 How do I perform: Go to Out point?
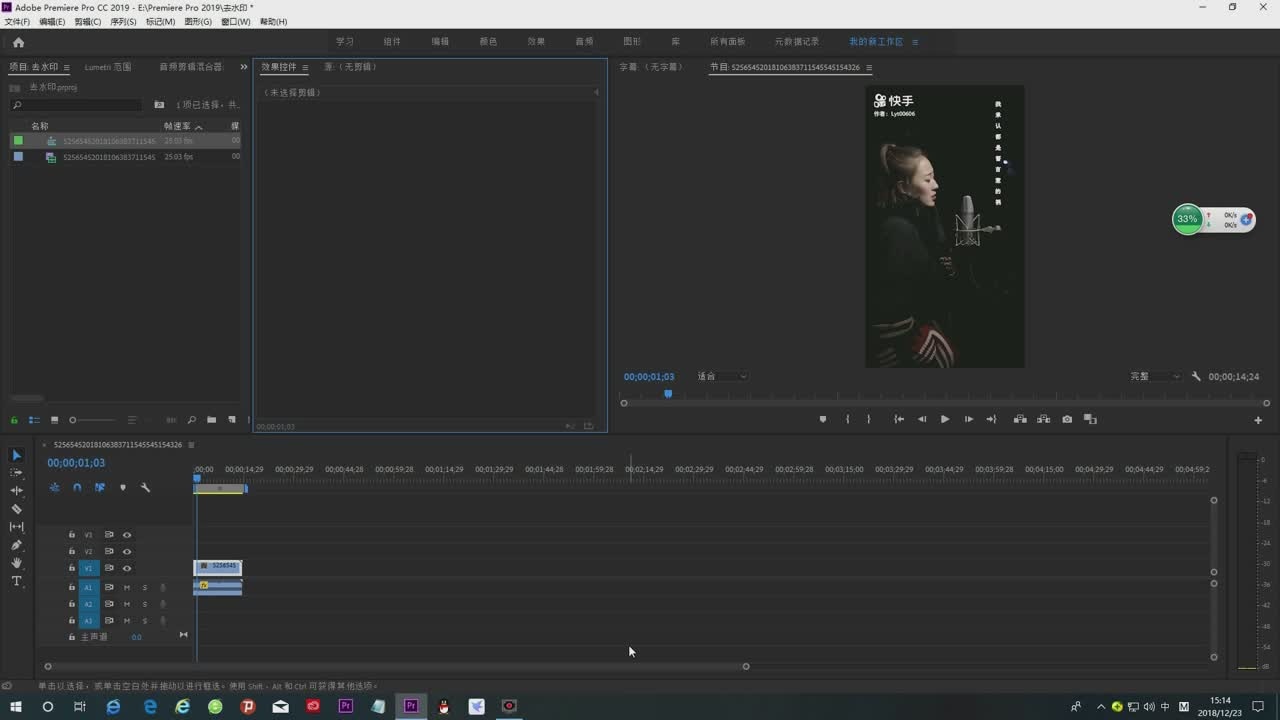point(991,419)
